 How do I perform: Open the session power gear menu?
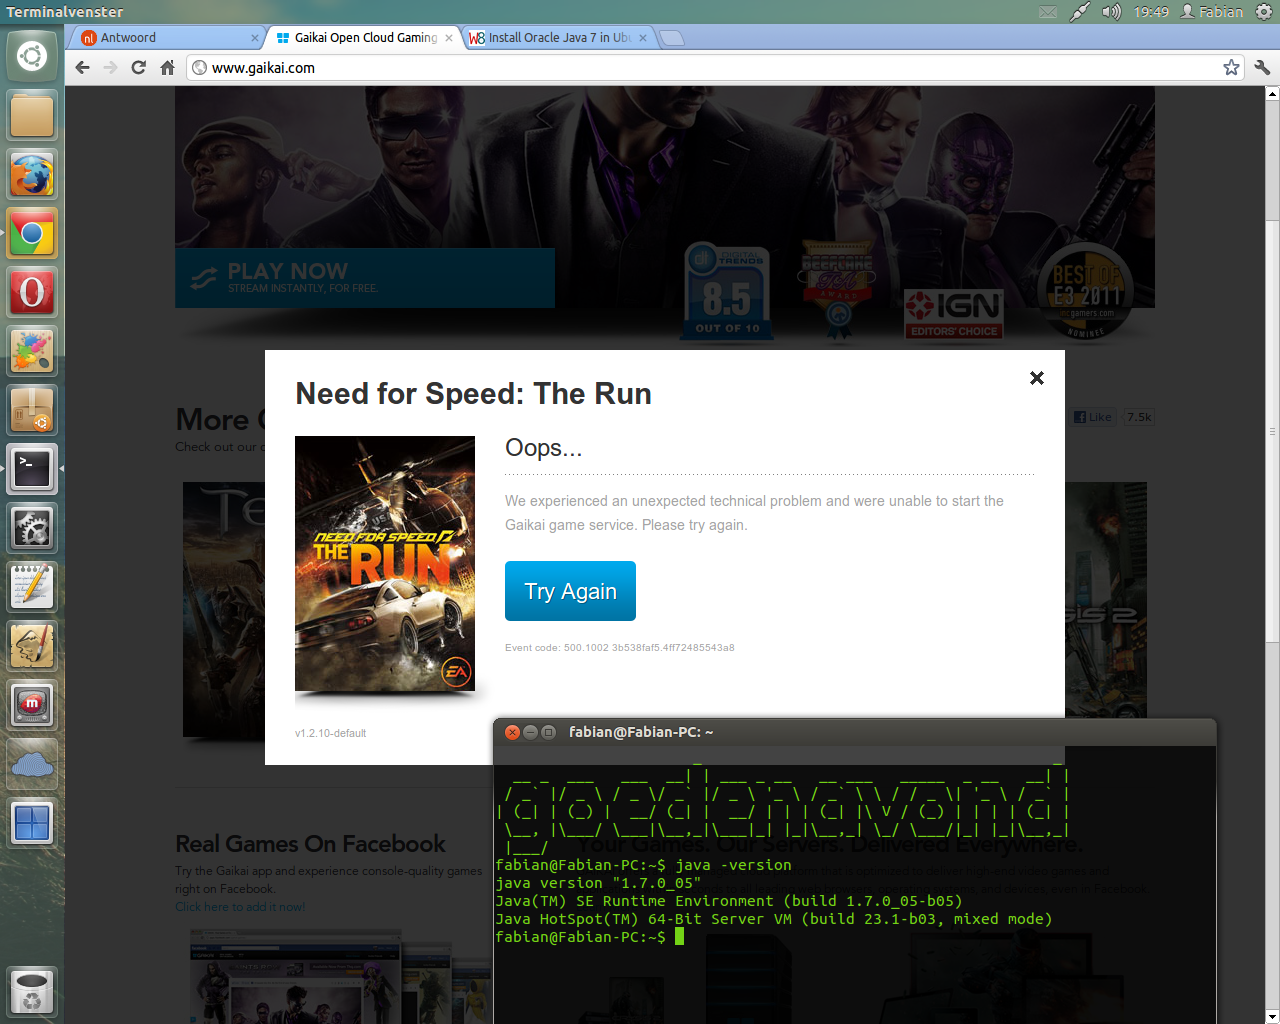[1264, 12]
